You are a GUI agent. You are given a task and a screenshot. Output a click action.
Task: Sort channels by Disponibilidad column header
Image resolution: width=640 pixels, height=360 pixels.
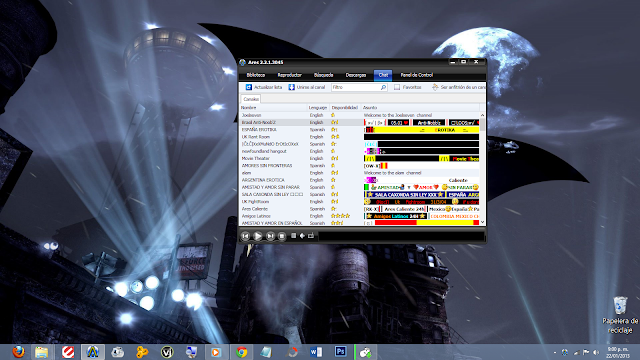coord(344,108)
